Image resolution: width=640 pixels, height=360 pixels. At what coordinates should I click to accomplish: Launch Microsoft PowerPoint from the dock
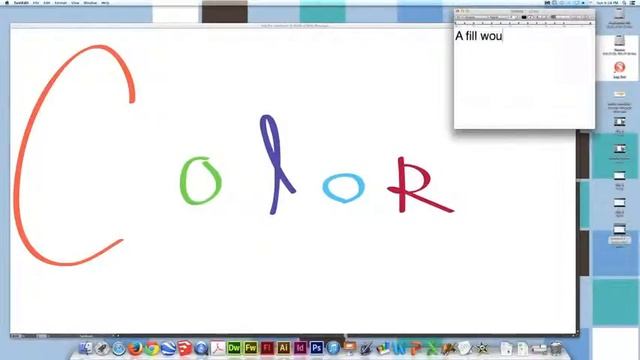415,348
